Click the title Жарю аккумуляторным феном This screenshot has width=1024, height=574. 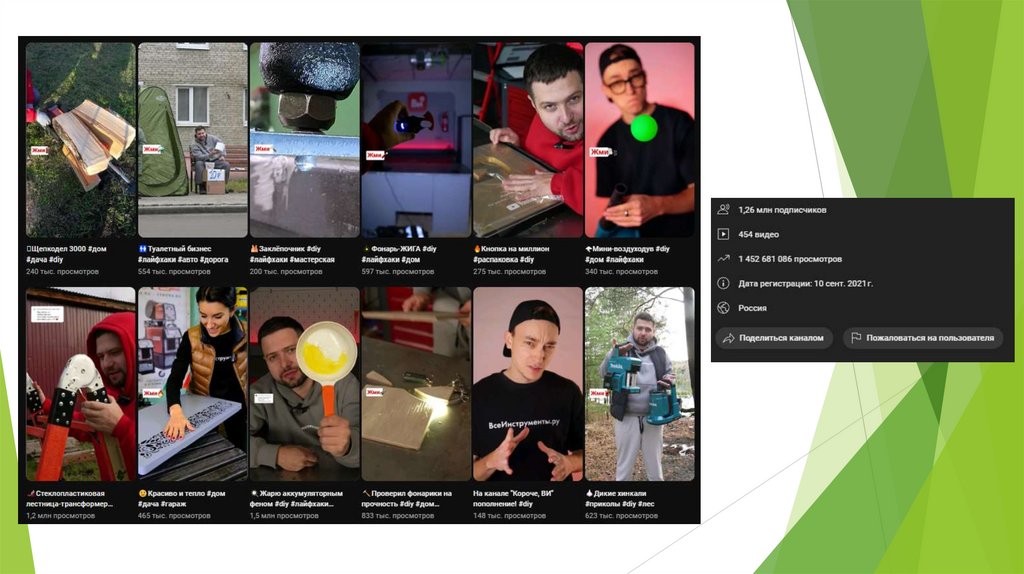pos(296,498)
